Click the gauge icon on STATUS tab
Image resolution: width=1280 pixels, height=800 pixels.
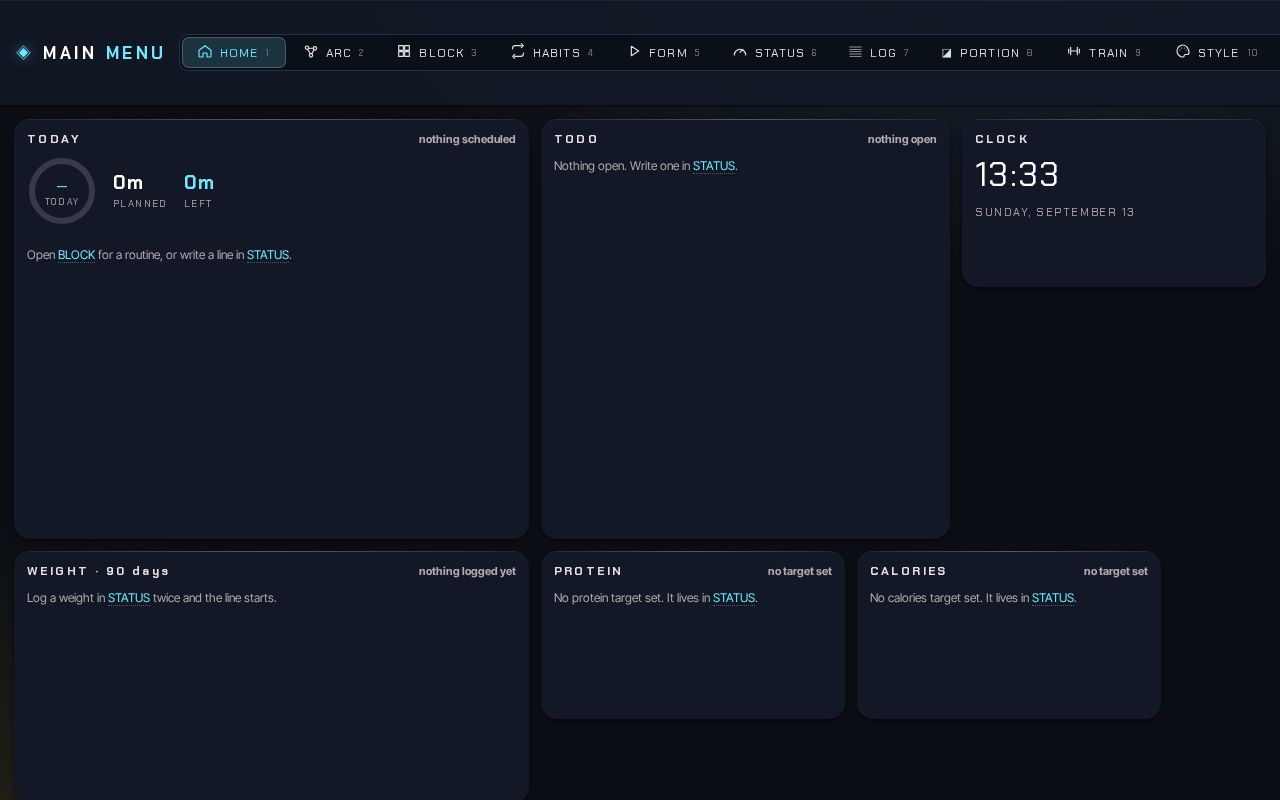point(740,52)
